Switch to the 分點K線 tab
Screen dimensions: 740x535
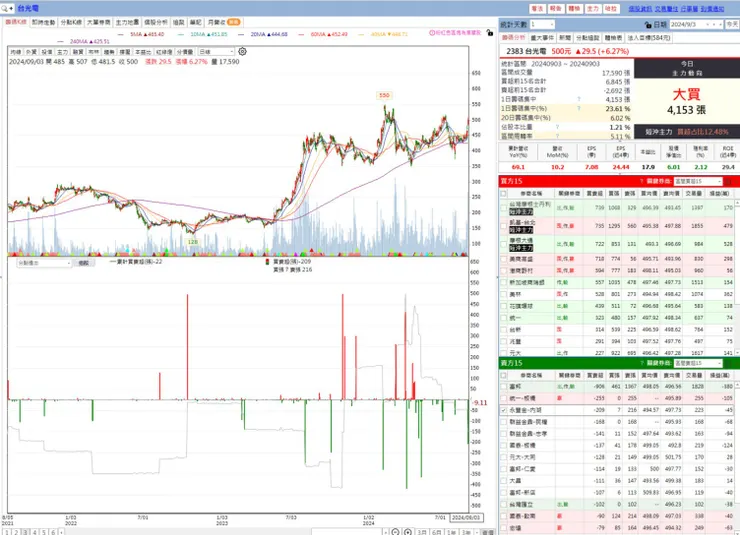pyautogui.click(x=71, y=22)
